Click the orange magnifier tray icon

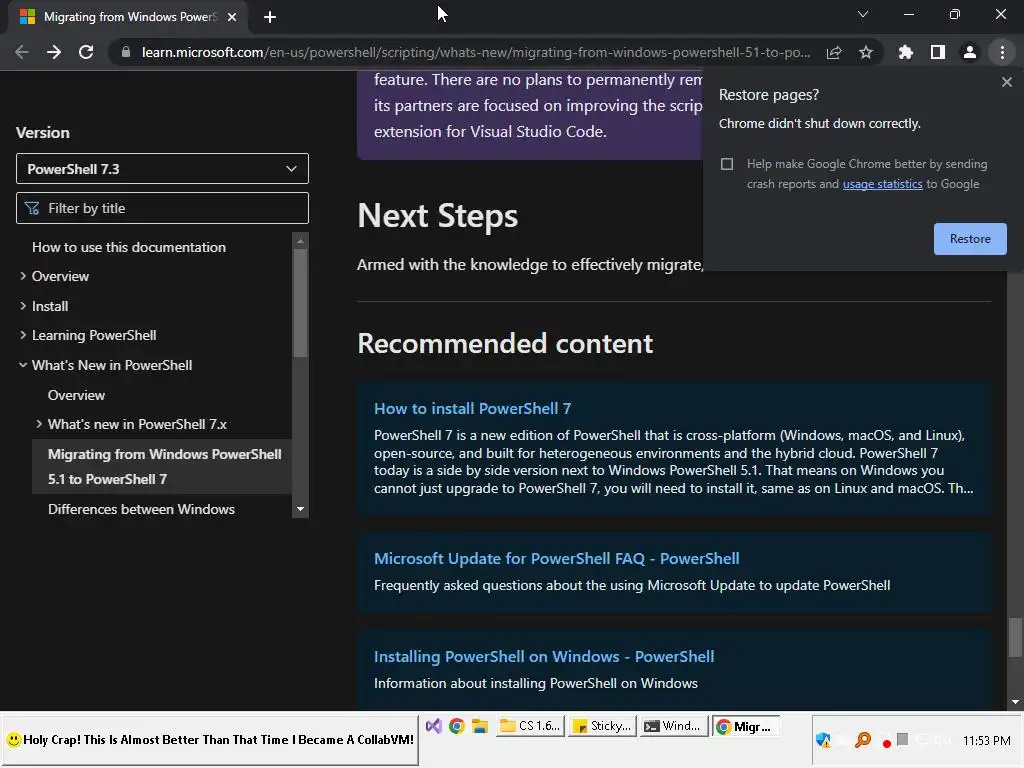pyautogui.click(x=863, y=740)
